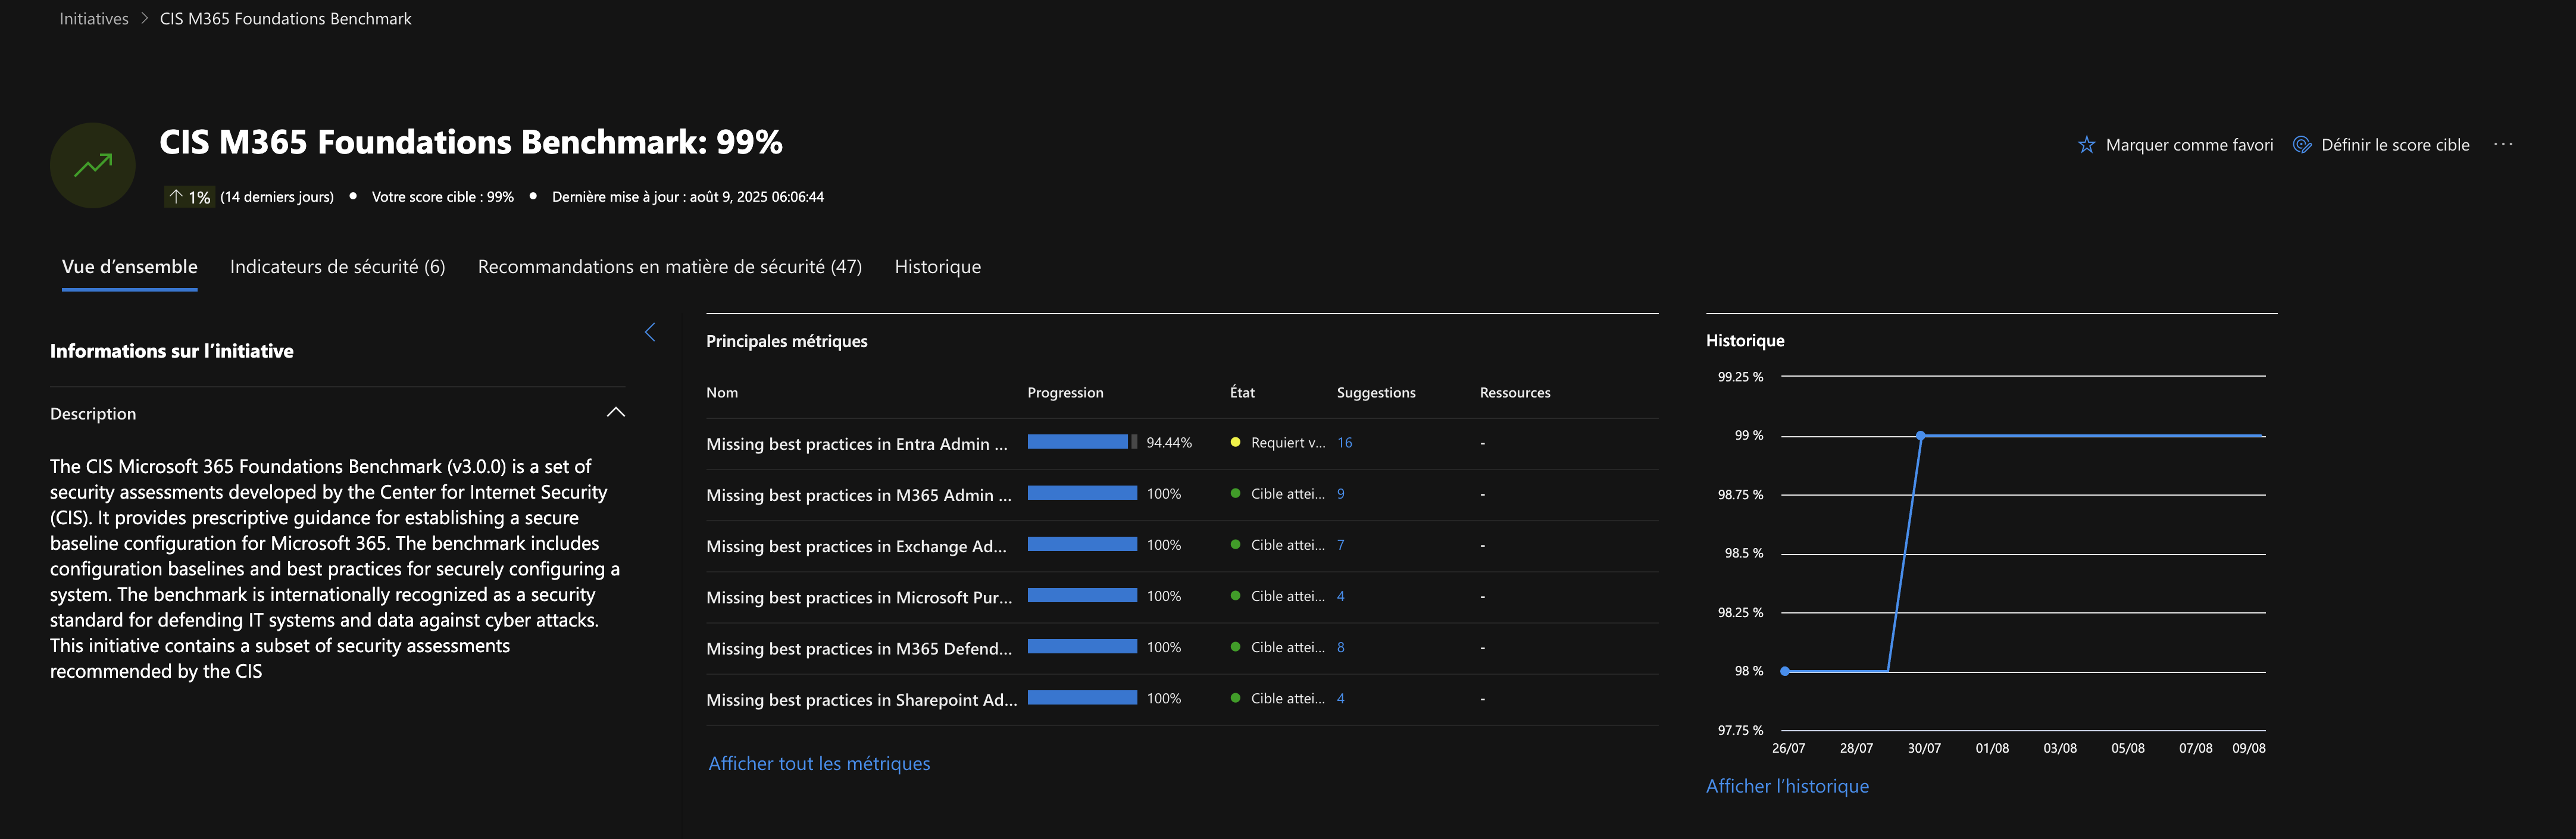Click the target score icon
The height and width of the screenshot is (839, 2576).
pyautogui.click(x=2301, y=145)
